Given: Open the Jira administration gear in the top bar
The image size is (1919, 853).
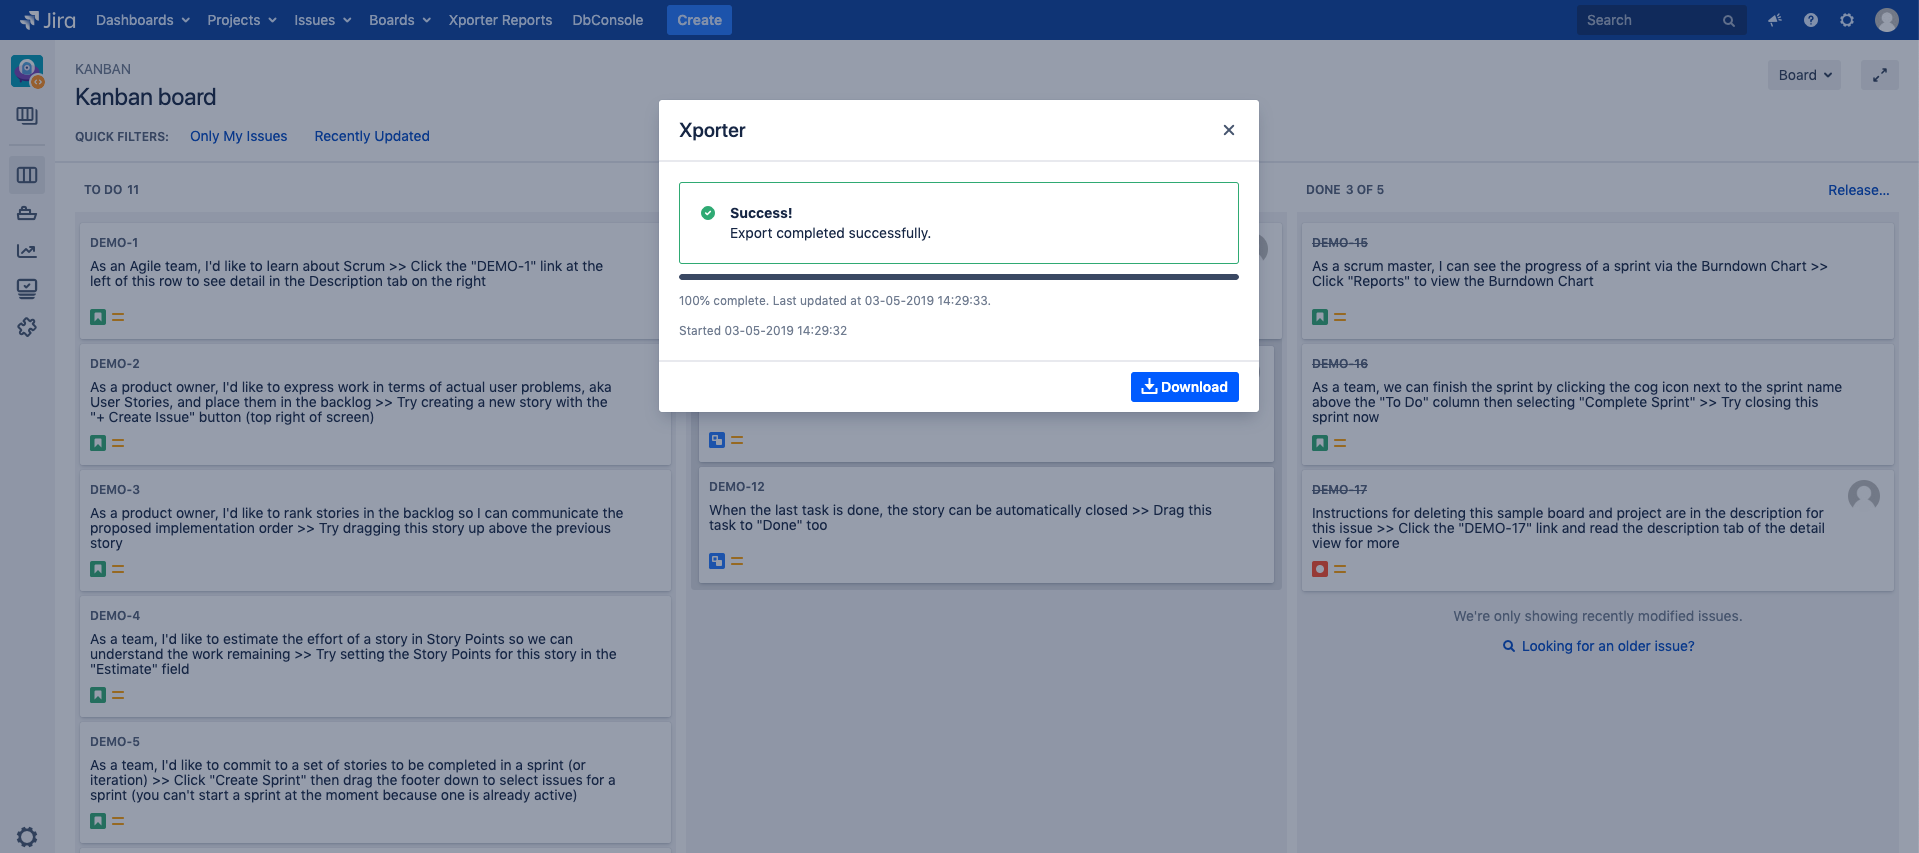Looking at the screenshot, I should click(x=1846, y=20).
